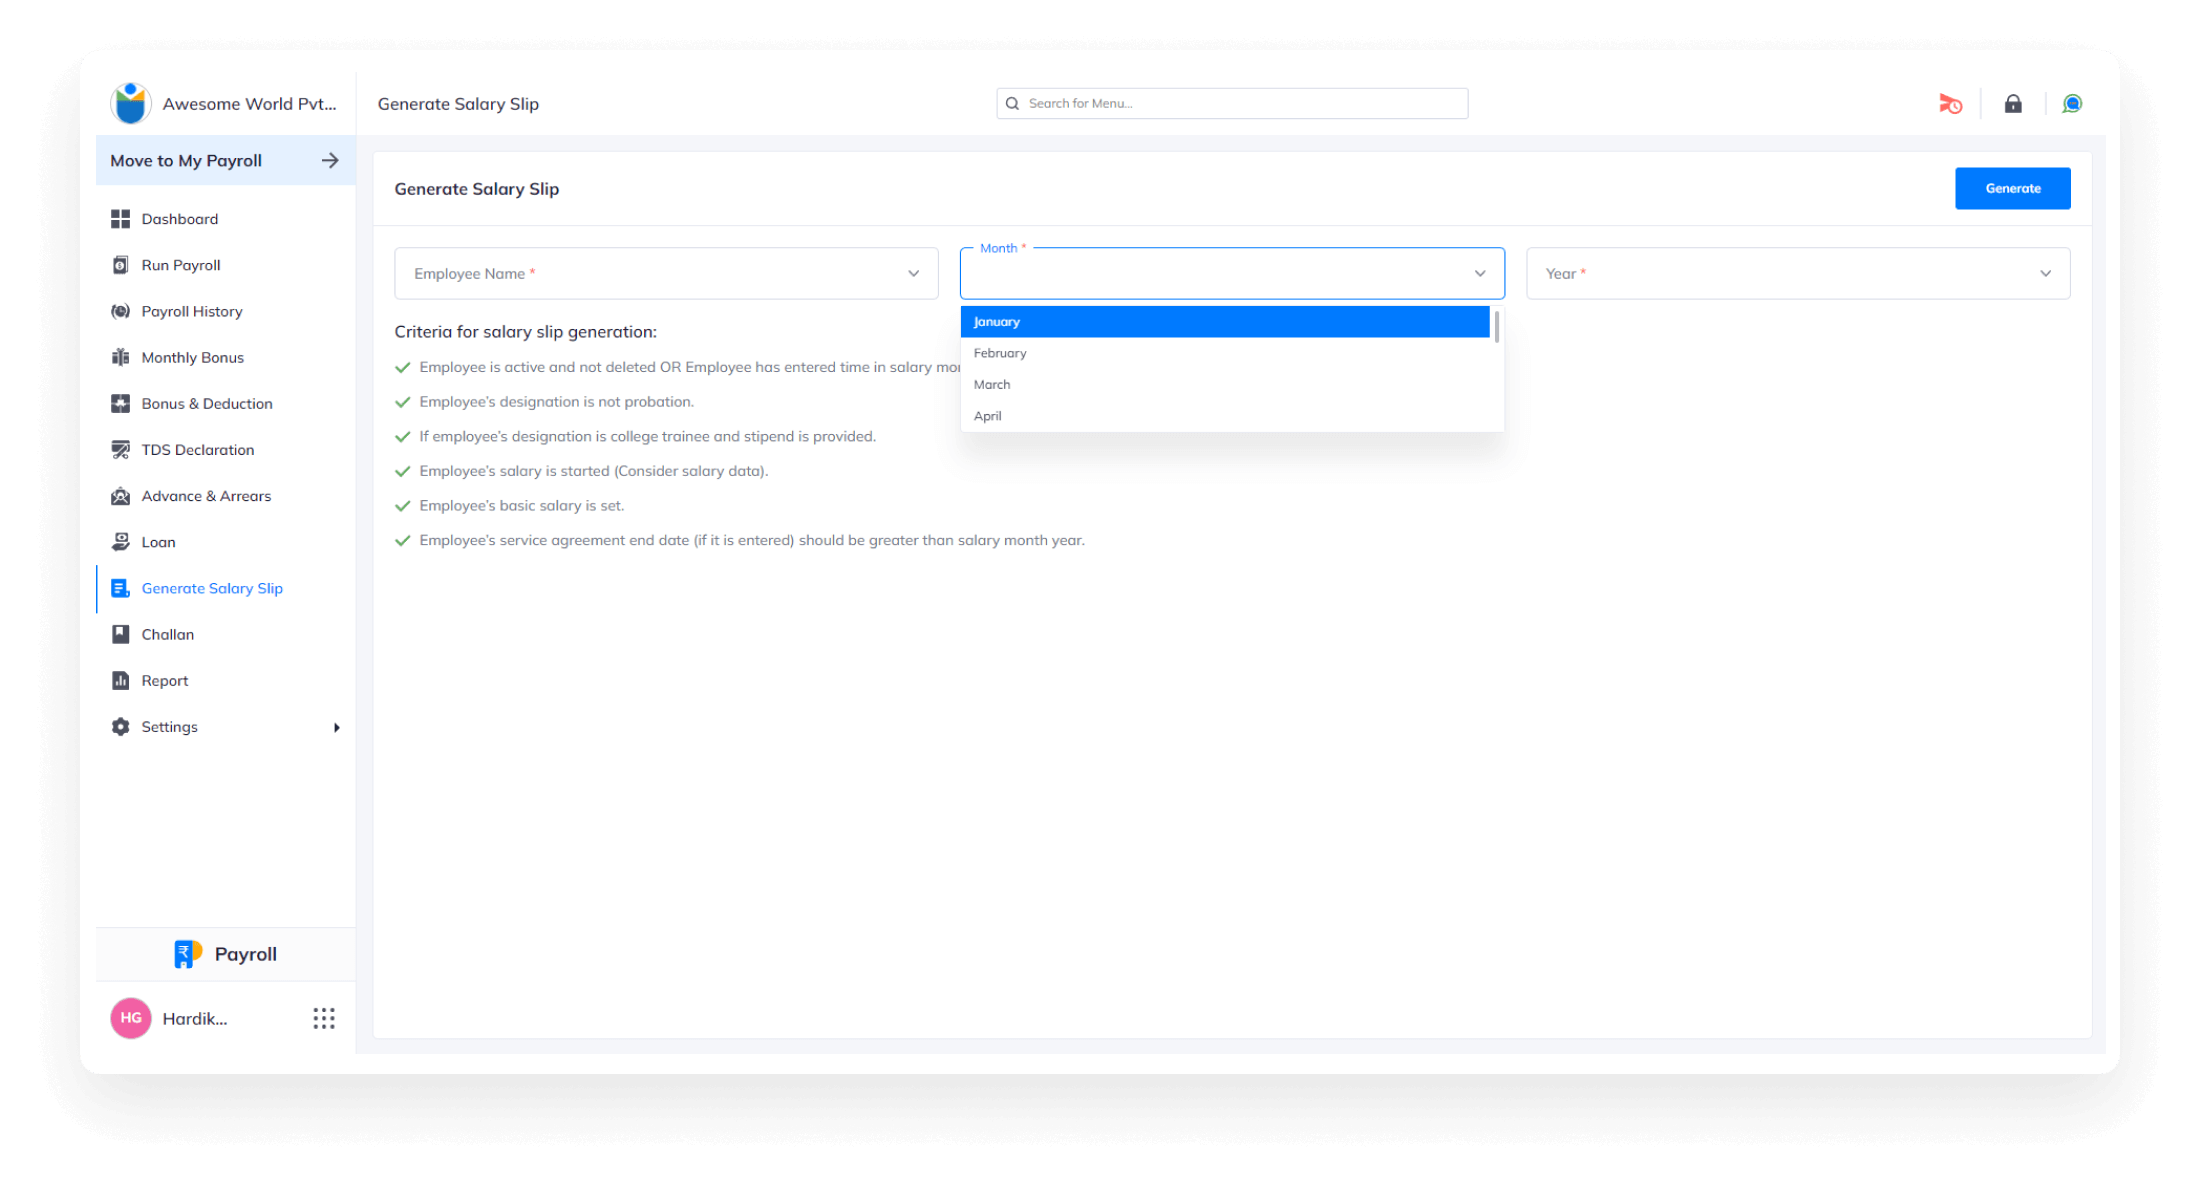Click the Report icon in sidebar

point(122,679)
